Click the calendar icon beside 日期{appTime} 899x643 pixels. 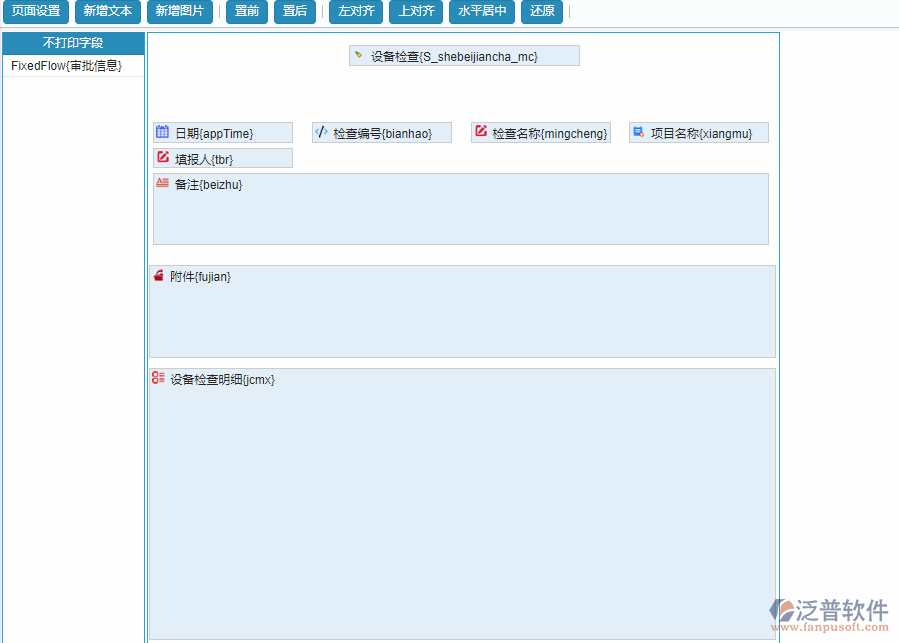tap(162, 131)
